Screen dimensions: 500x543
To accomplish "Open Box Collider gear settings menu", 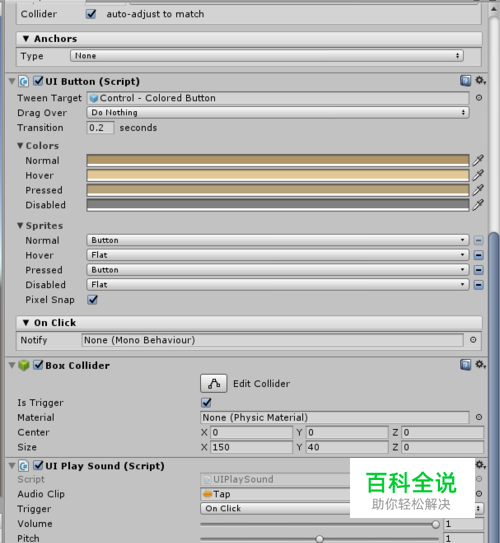I will pyautogui.click(x=480, y=365).
